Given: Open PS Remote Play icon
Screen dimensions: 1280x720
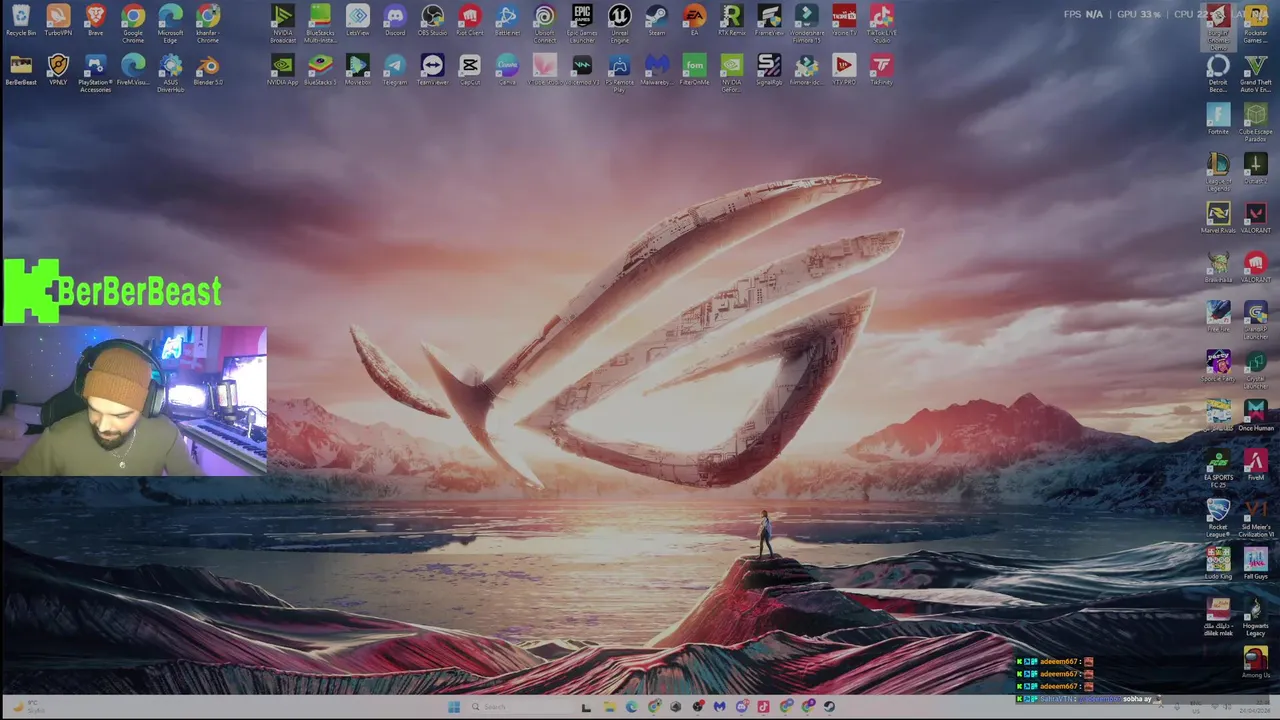Looking at the screenshot, I should click(x=619, y=74).
